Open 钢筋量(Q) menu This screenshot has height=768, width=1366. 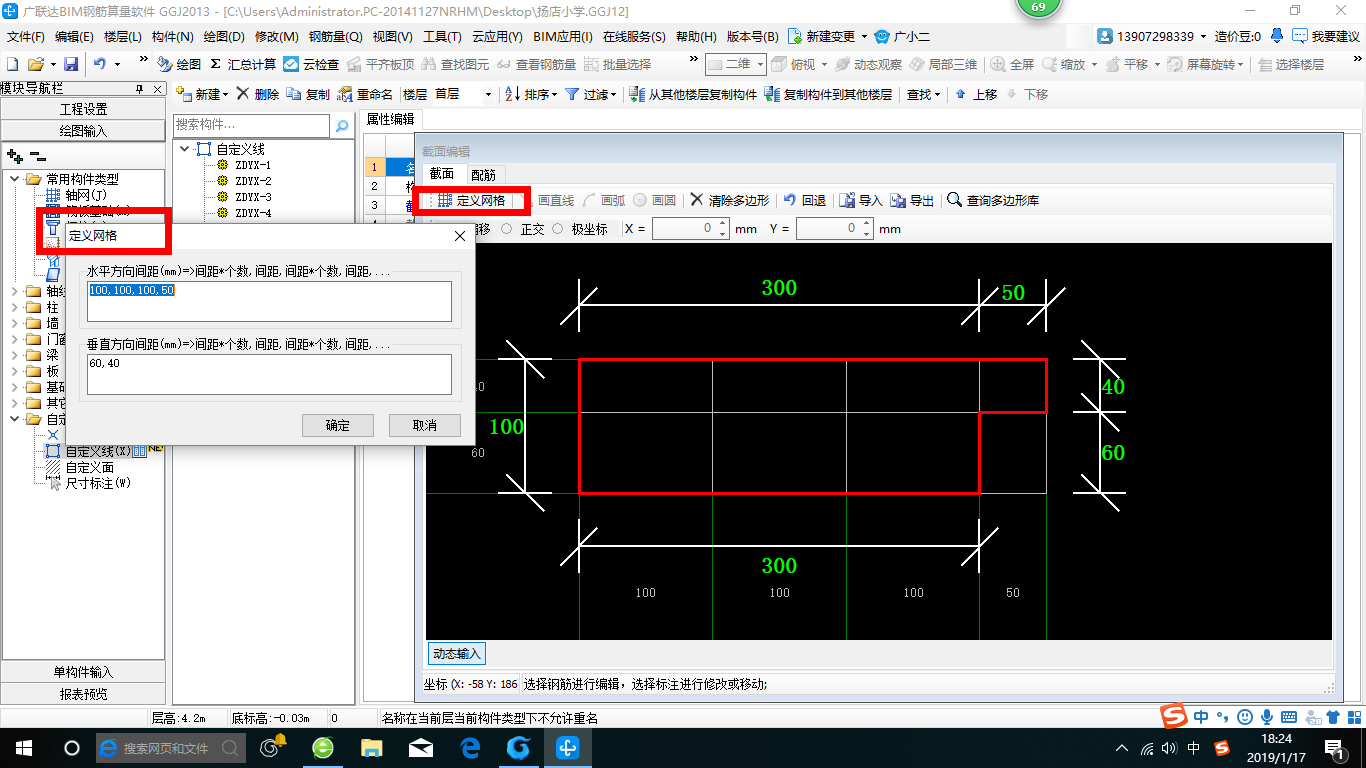(x=335, y=36)
